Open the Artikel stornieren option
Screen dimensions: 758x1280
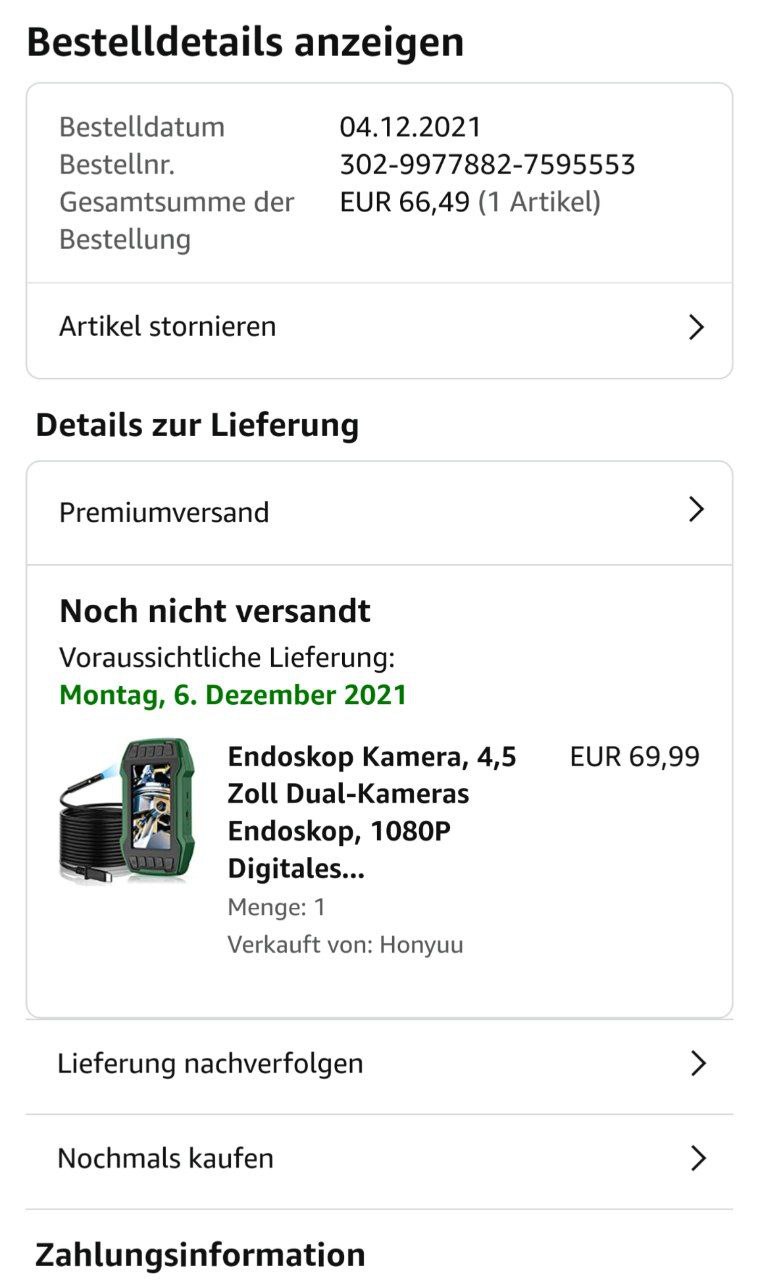coord(168,327)
